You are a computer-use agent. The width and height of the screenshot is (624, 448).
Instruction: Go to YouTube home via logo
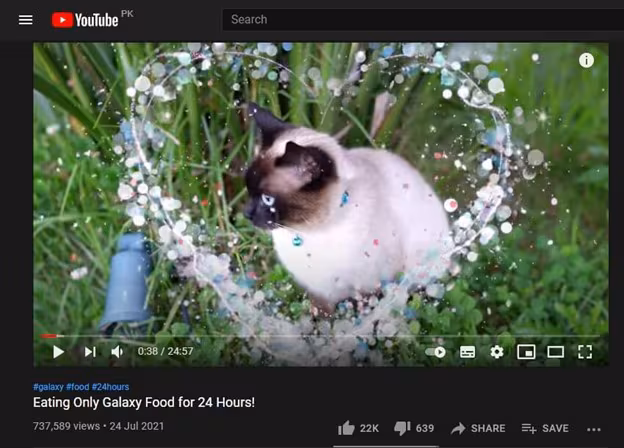[x=85, y=20]
